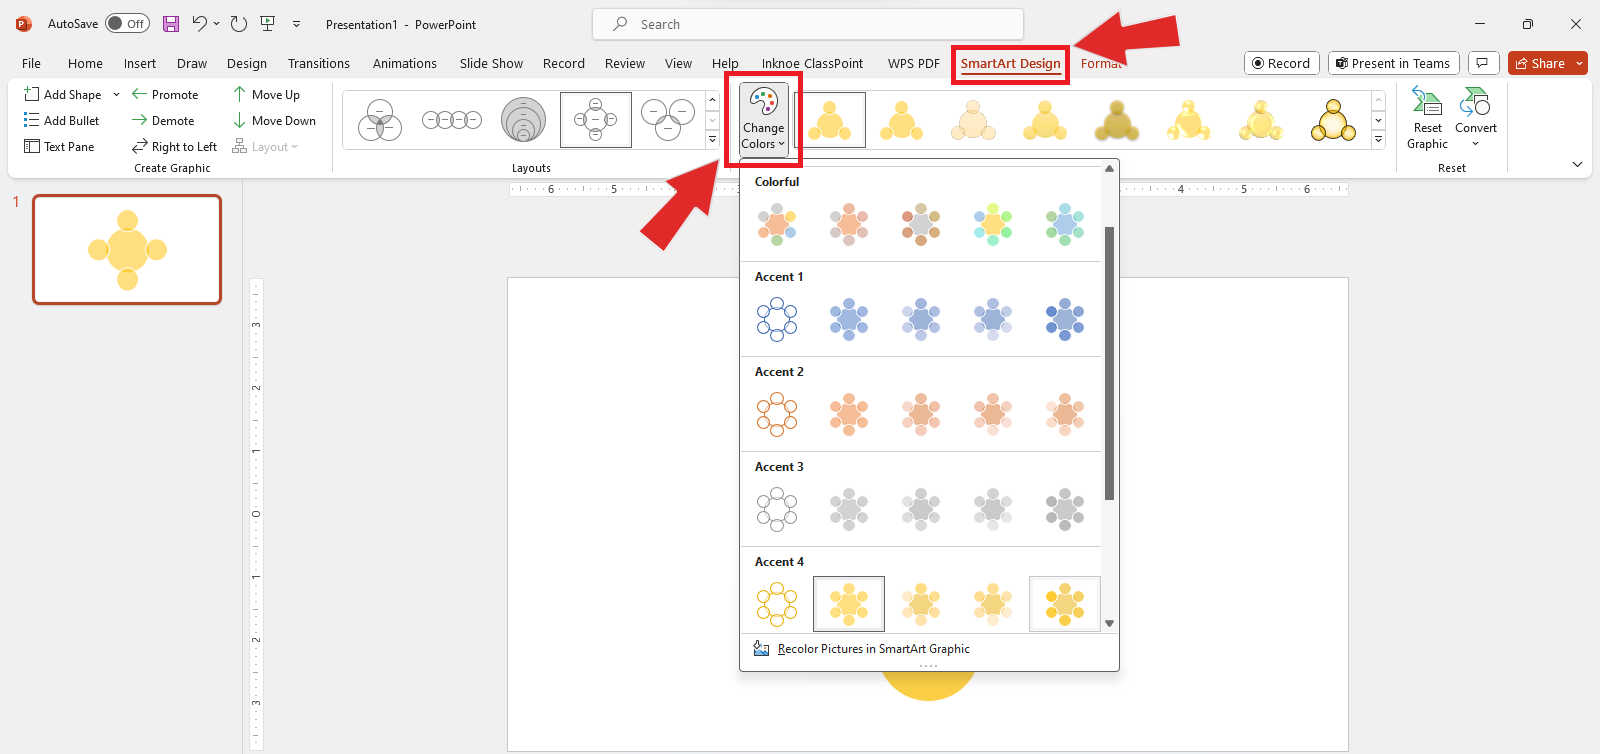Choose last Accent 4 color option
1600x754 pixels.
tap(1065, 604)
